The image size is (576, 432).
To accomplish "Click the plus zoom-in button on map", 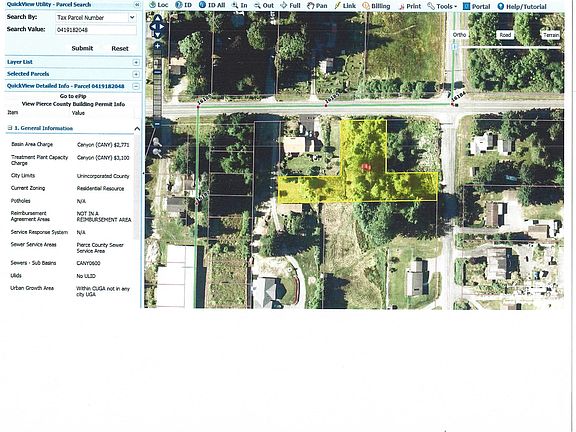I will coord(157,46).
